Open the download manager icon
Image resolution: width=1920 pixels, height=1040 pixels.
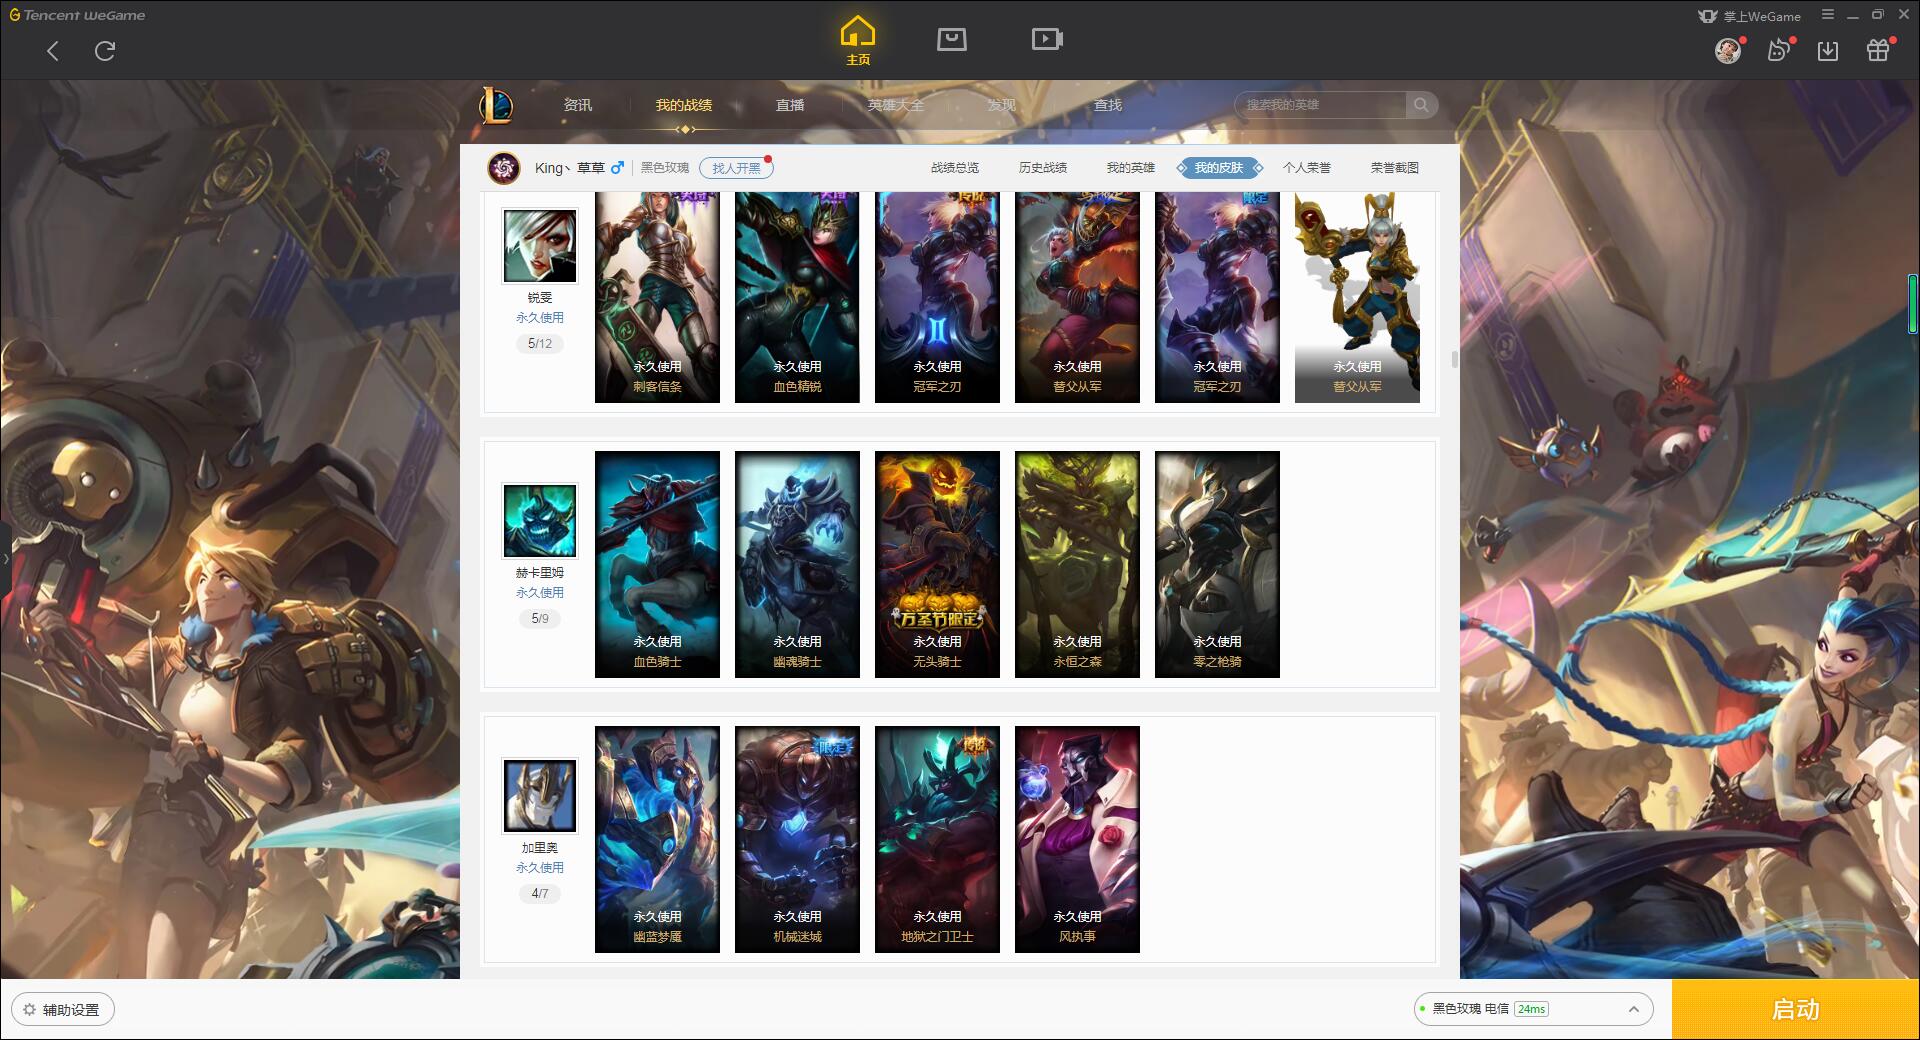click(1828, 50)
